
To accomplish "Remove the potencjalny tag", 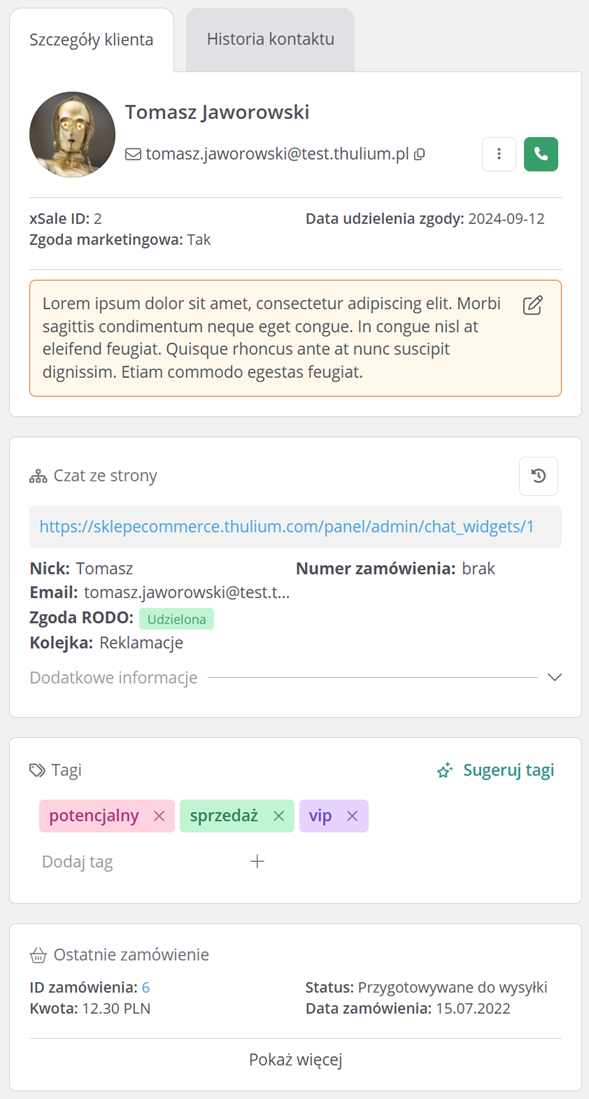I will tap(159, 816).
